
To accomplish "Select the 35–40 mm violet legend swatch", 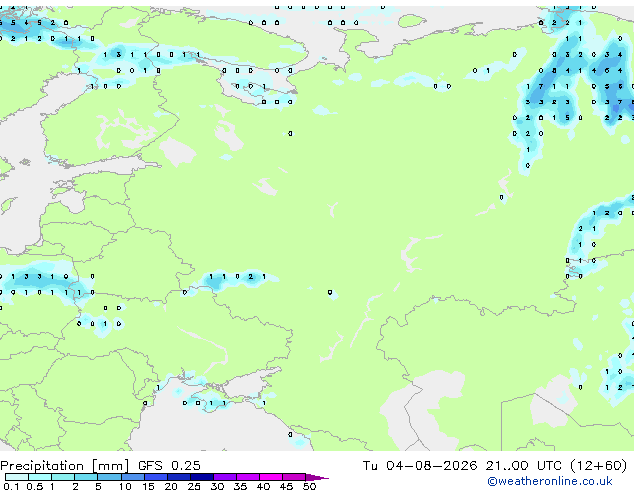I will pos(248,477).
